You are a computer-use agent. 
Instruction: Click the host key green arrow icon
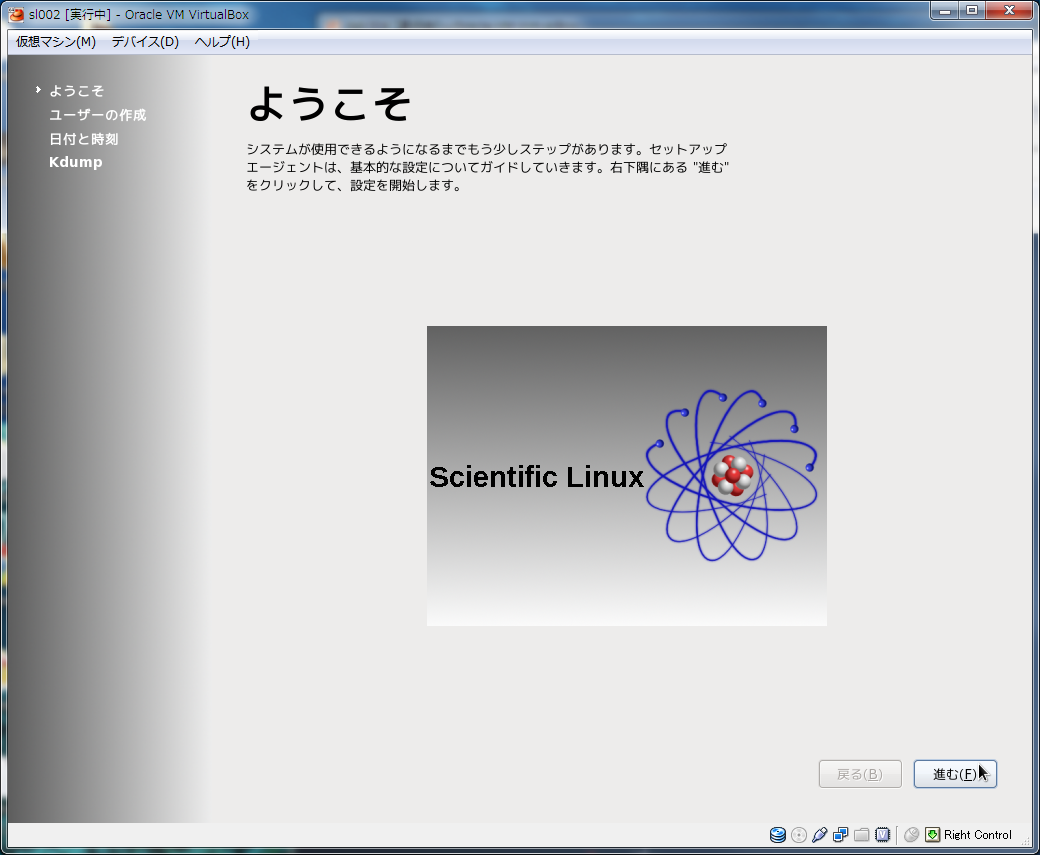tap(933, 834)
